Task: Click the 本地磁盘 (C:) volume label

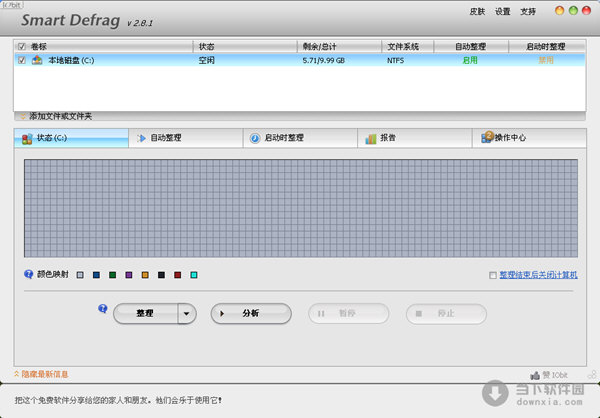Action: pos(71,60)
